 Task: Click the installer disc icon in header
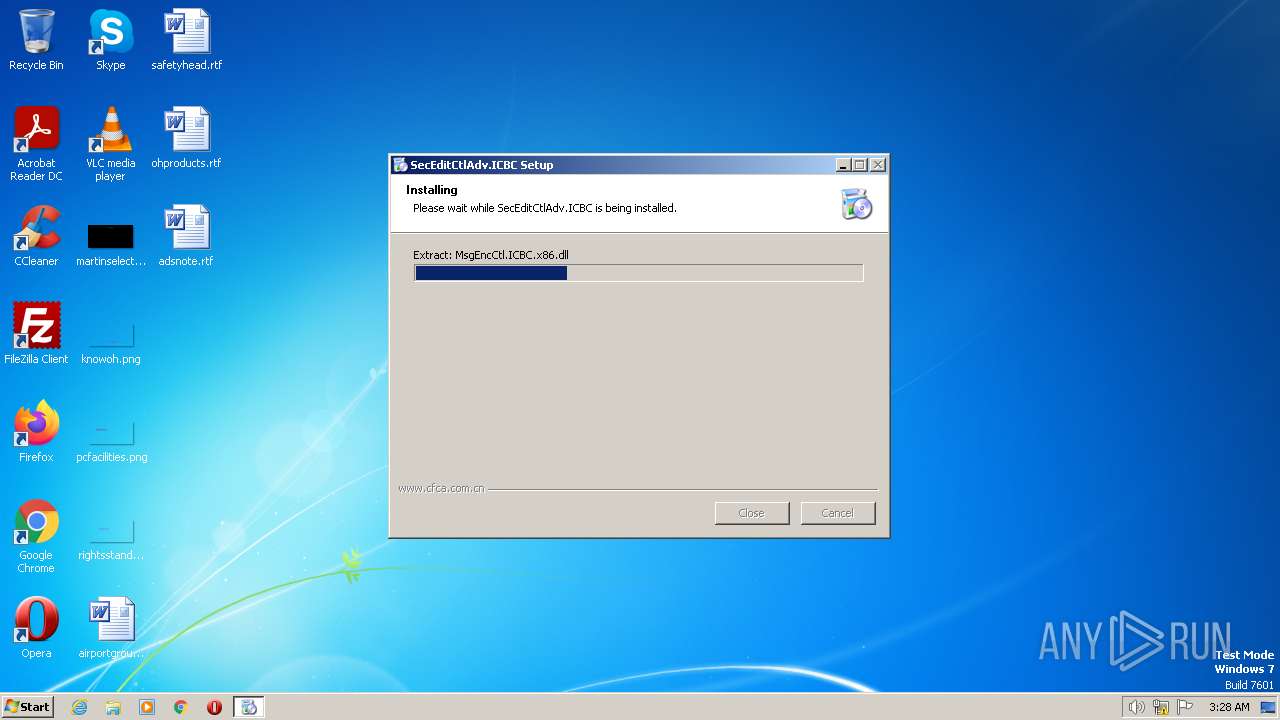[857, 202]
